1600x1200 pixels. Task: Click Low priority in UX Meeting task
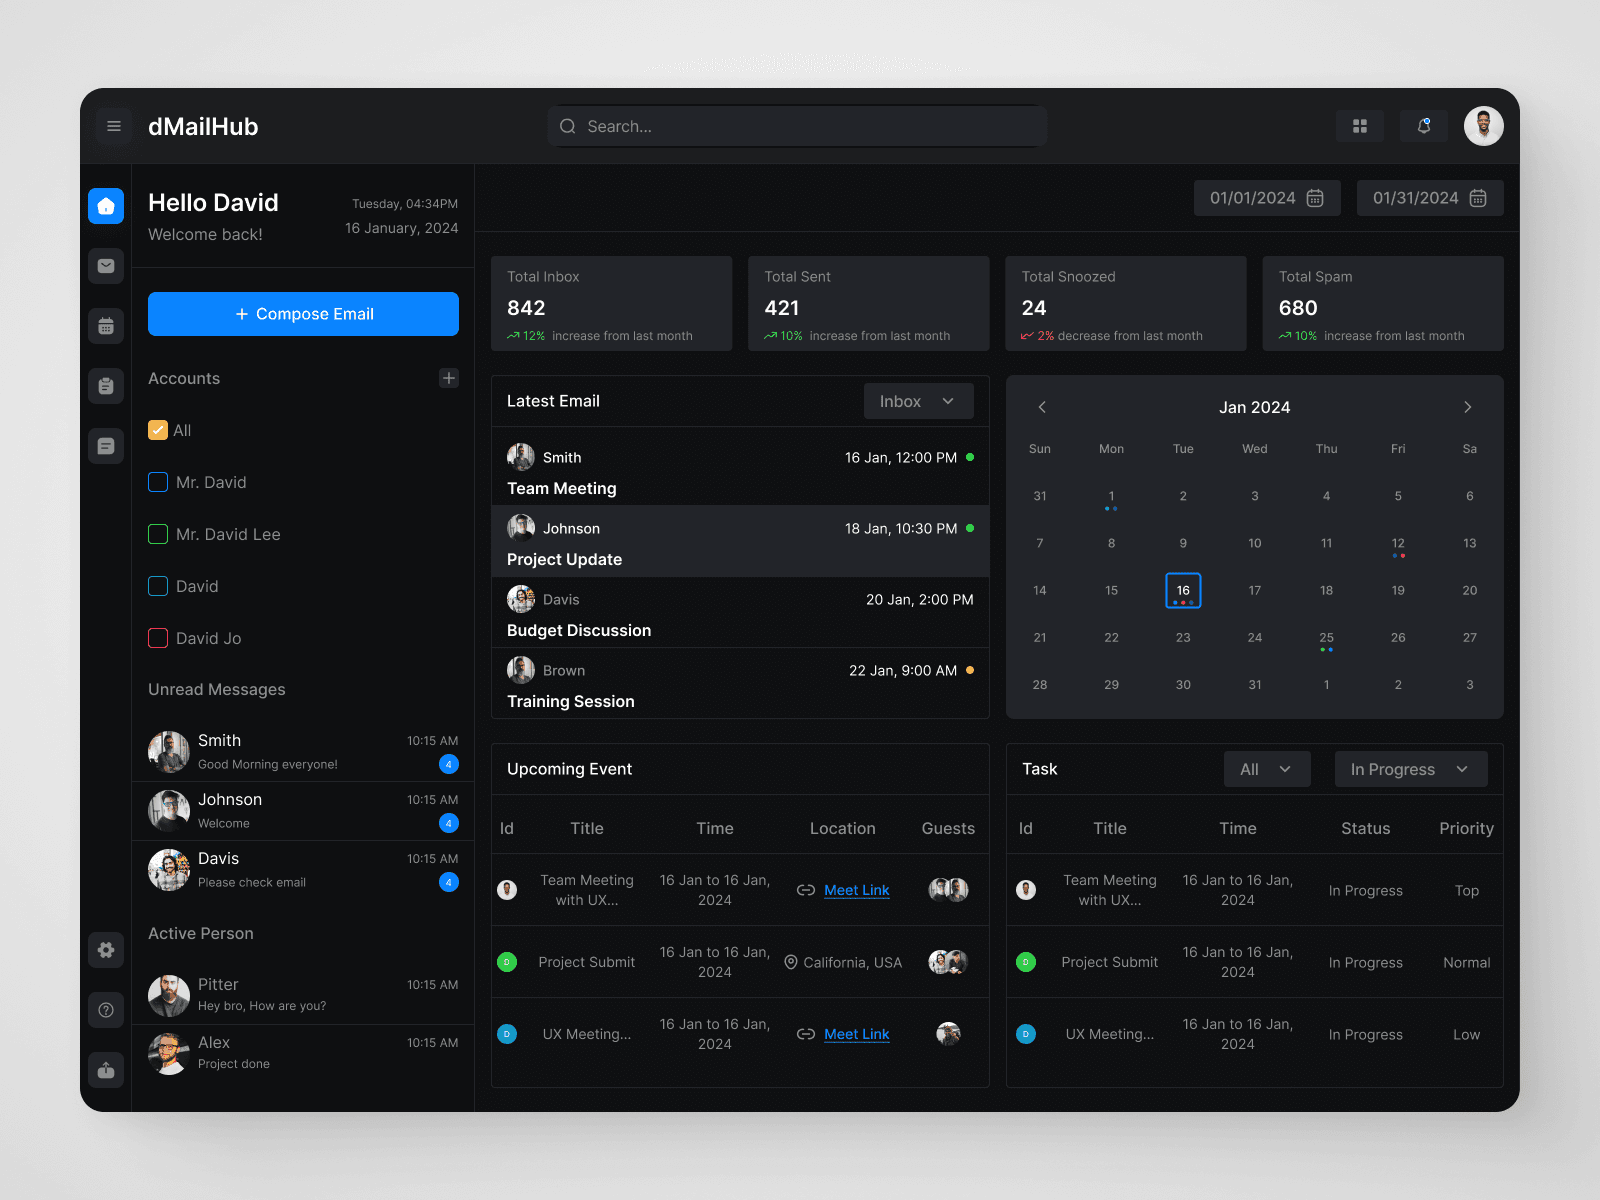point(1466,1034)
